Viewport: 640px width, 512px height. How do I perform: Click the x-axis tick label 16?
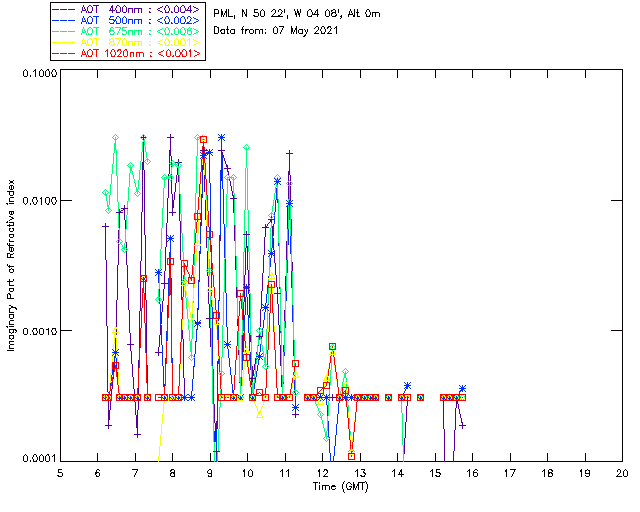click(473, 473)
